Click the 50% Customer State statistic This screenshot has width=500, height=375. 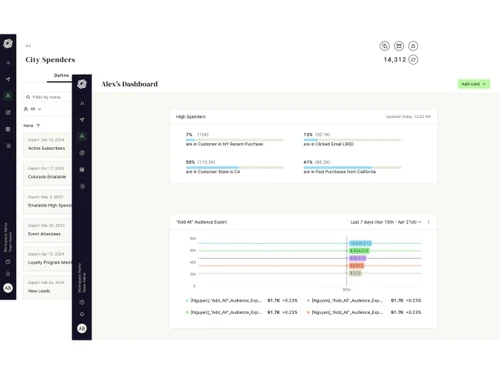[x=201, y=162]
